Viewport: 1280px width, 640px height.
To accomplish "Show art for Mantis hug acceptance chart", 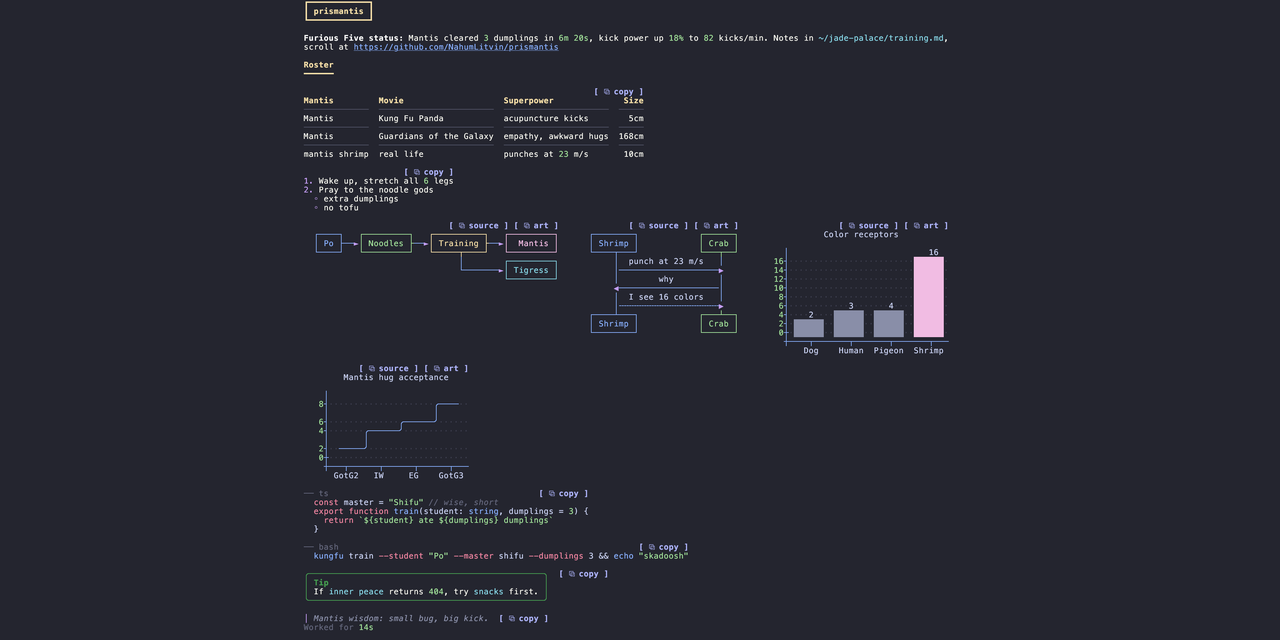I will pyautogui.click(x=447, y=369).
